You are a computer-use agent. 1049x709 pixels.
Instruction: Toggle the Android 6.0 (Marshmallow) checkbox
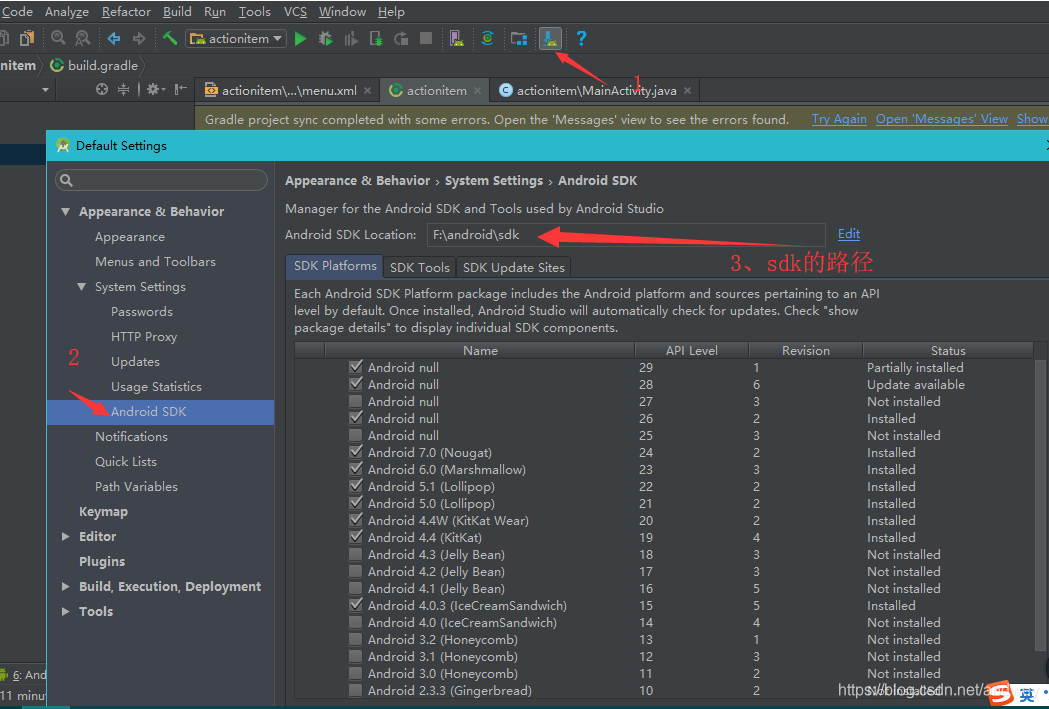(x=356, y=469)
